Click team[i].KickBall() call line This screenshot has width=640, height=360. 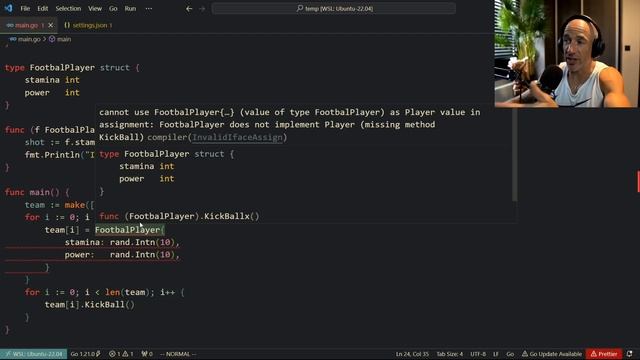tap(89, 304)
